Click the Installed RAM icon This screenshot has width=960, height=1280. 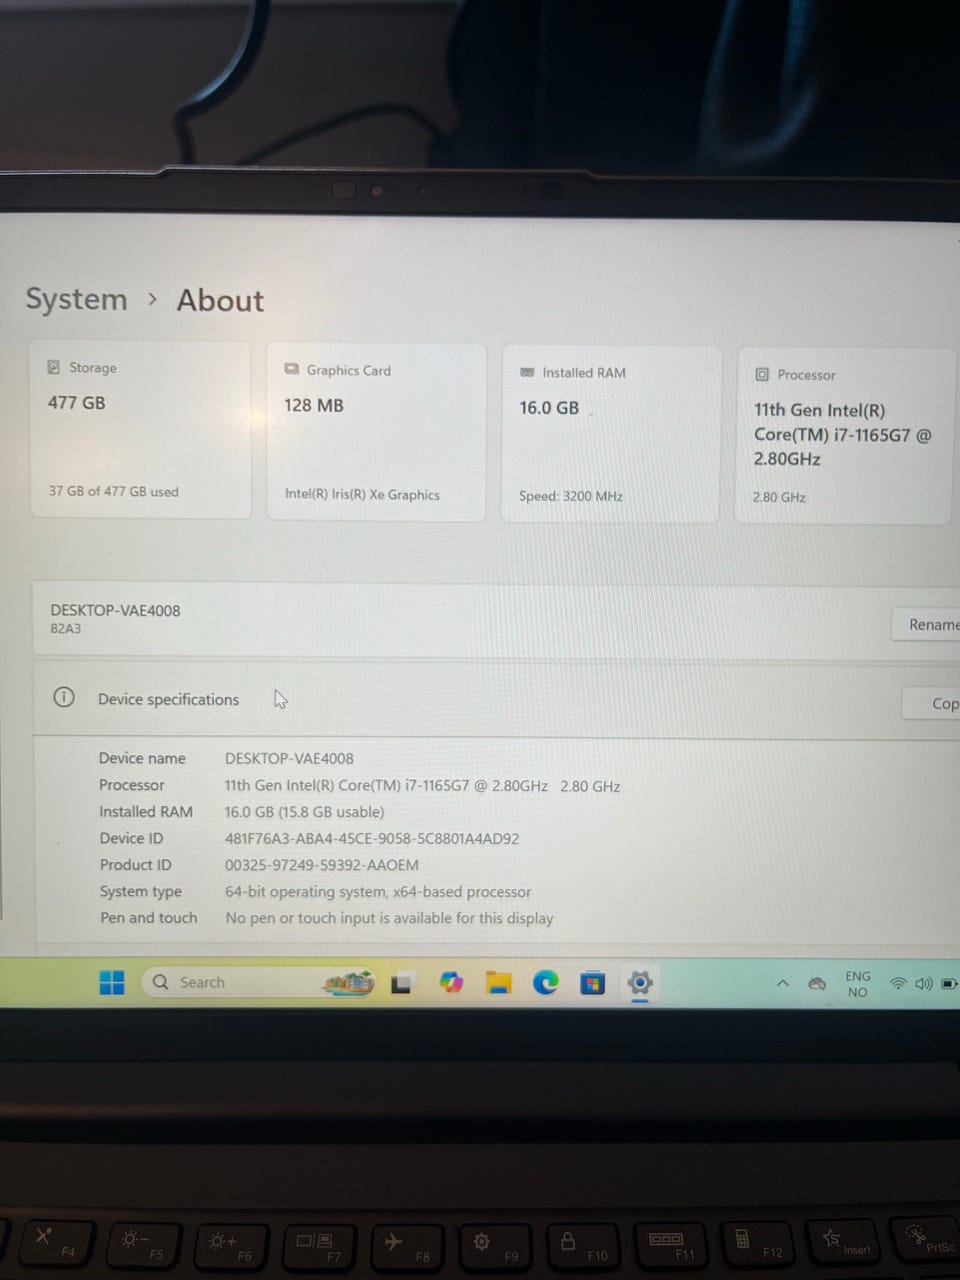(x=527, y=372)
